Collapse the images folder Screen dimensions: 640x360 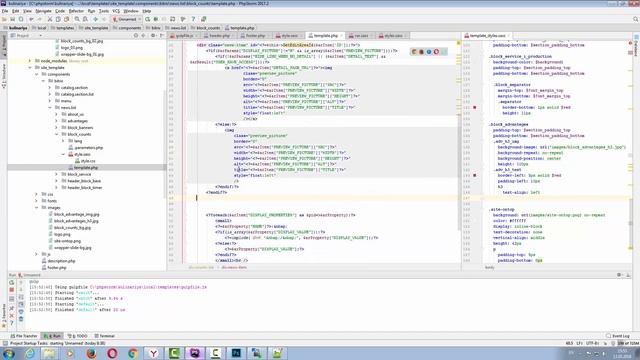[x=36, y=208]
